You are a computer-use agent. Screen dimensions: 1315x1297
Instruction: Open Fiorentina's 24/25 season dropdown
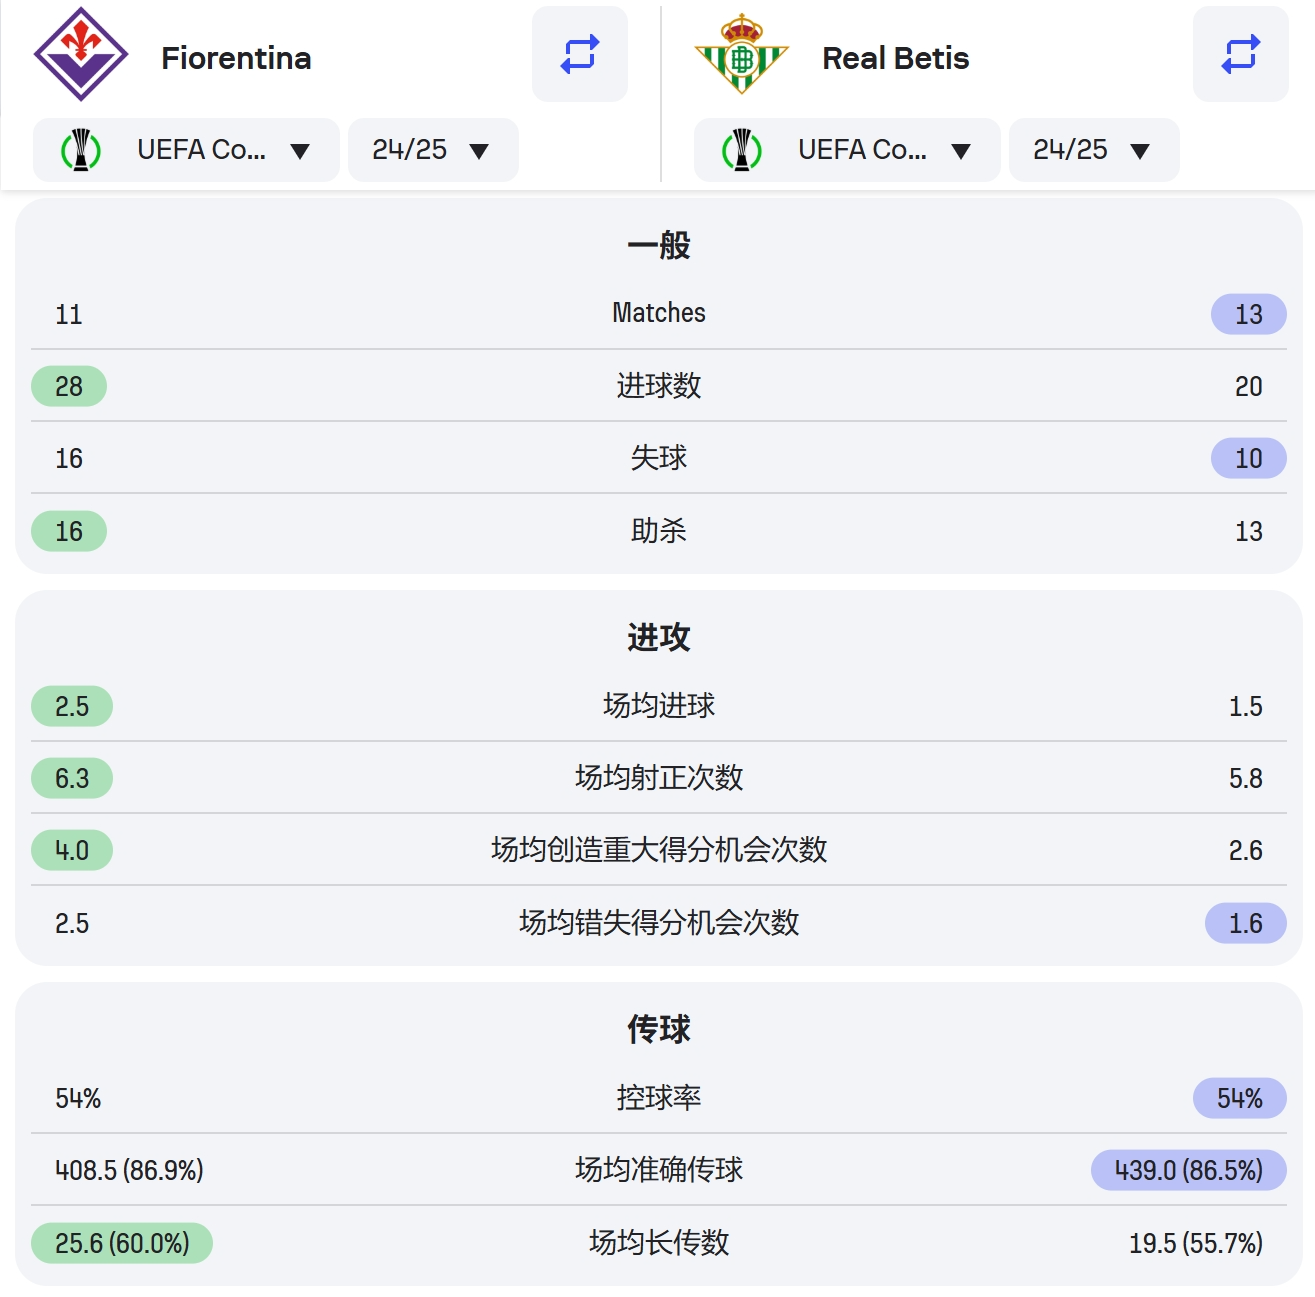click(433, 150)
